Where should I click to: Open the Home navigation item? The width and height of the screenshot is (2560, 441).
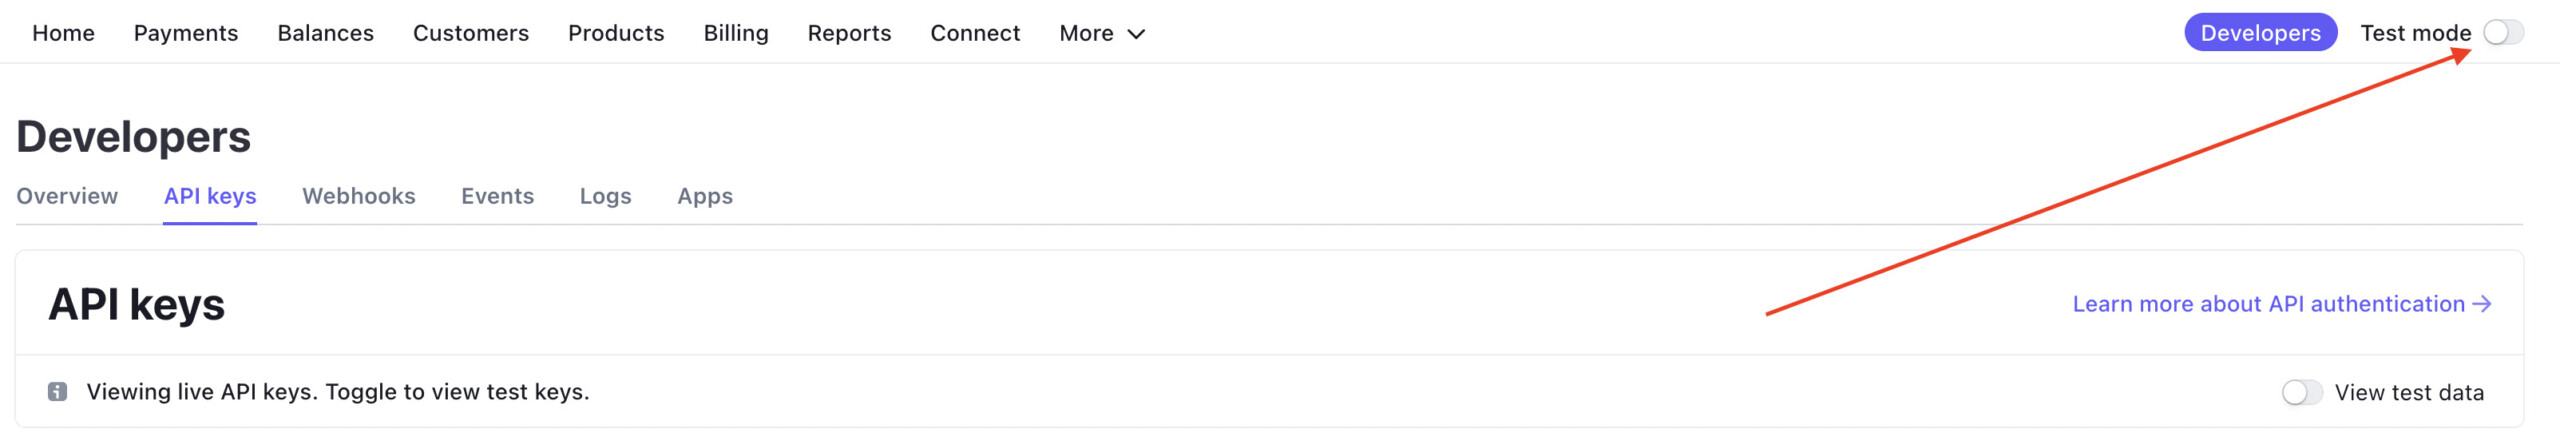pos(63,33)
